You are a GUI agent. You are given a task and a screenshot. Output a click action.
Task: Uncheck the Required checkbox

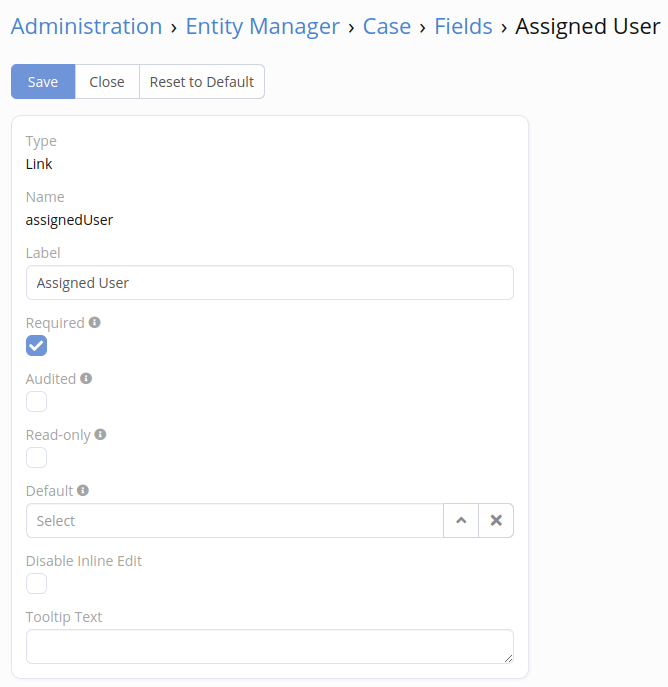pyautogui.click(x=37, y=346)
